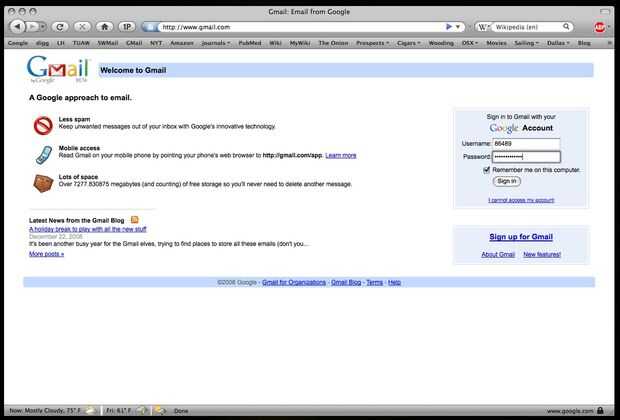Reload the page with the refresh icon

click(60, 27)
